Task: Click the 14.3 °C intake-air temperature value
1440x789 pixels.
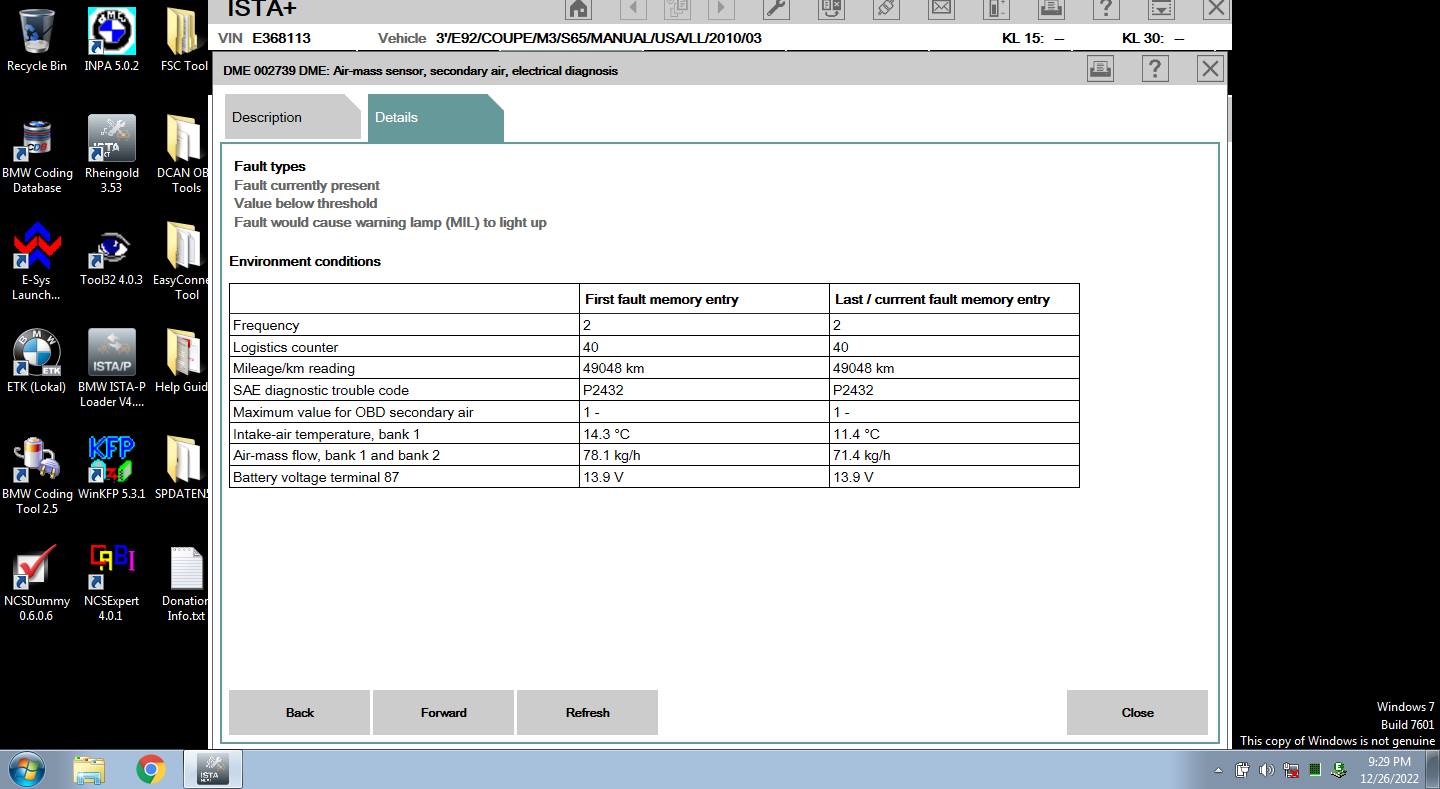Action: coord(608,434)
